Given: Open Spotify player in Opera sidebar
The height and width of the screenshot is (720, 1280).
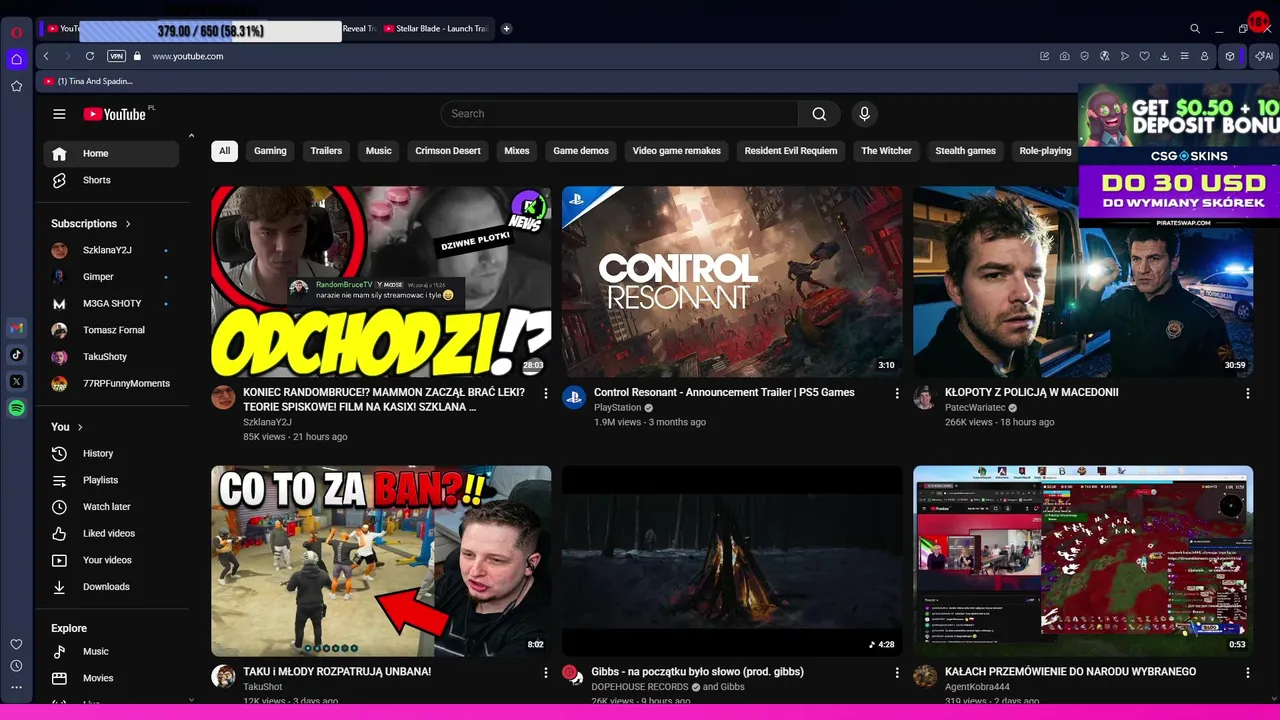Looking at the screenshot, I should [x=16, y=408].
